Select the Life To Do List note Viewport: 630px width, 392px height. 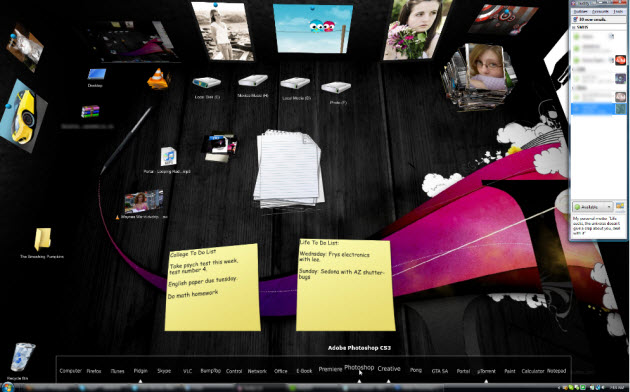click(x=345, y=285)
